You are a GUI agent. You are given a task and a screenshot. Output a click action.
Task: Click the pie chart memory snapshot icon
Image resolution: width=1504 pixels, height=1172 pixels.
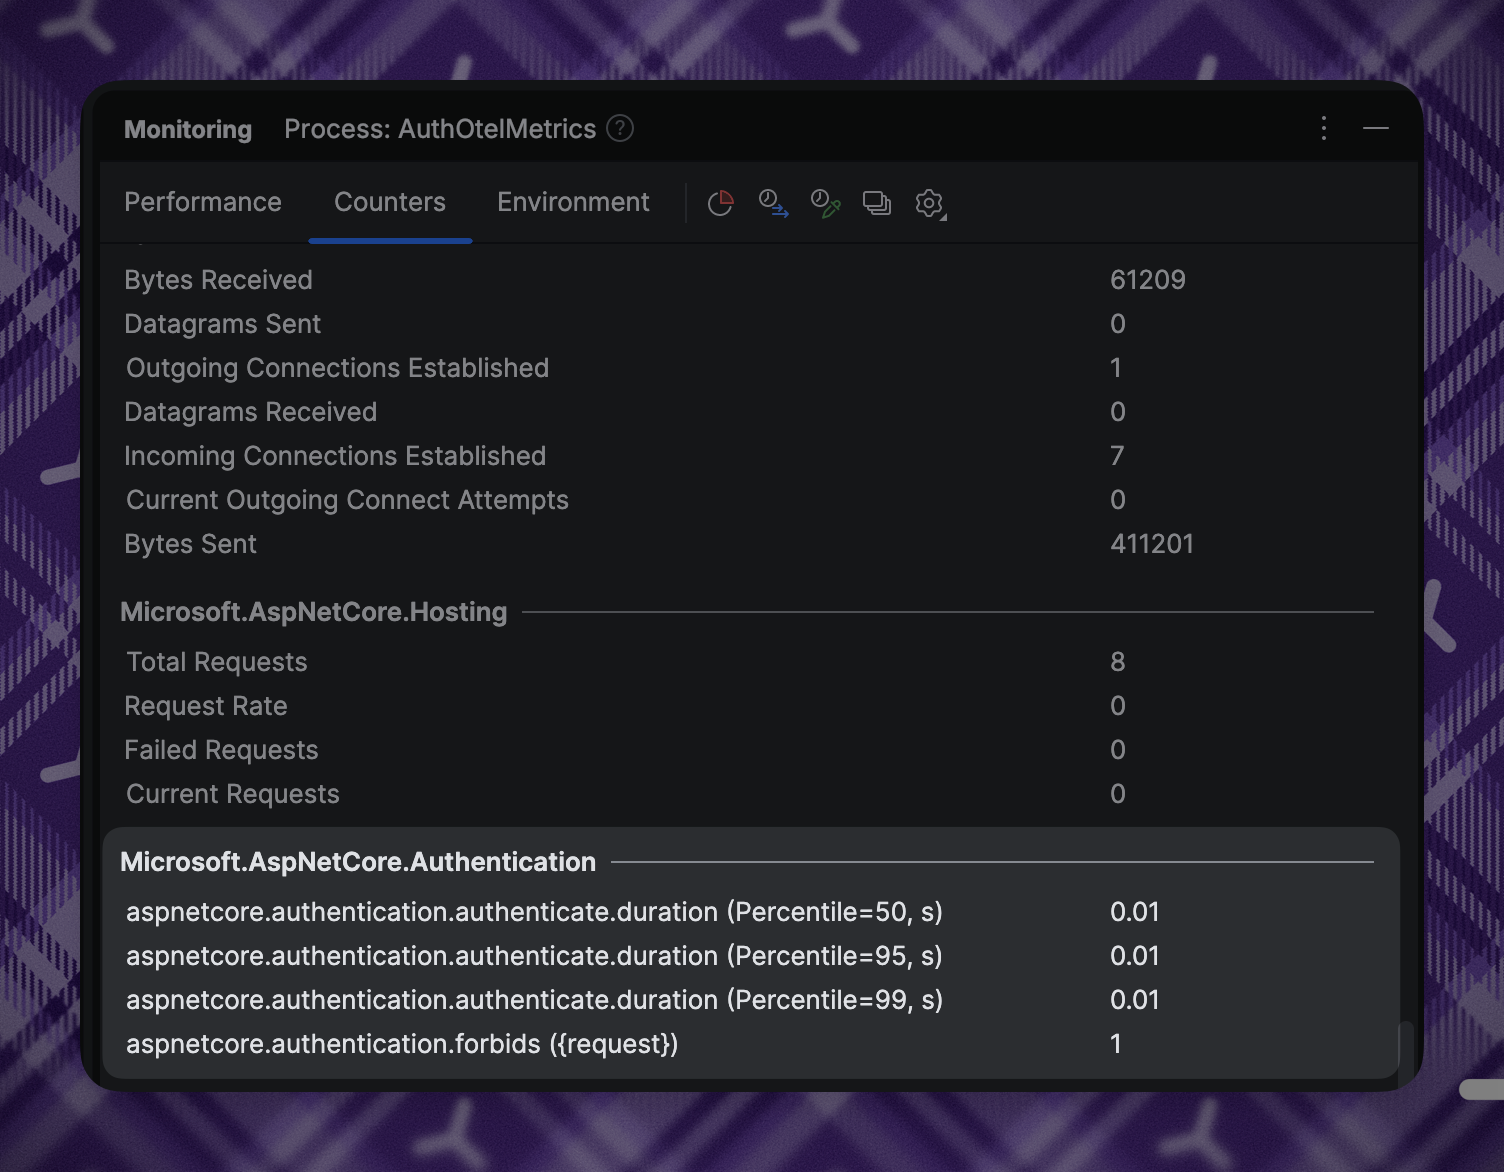(720, 203)
